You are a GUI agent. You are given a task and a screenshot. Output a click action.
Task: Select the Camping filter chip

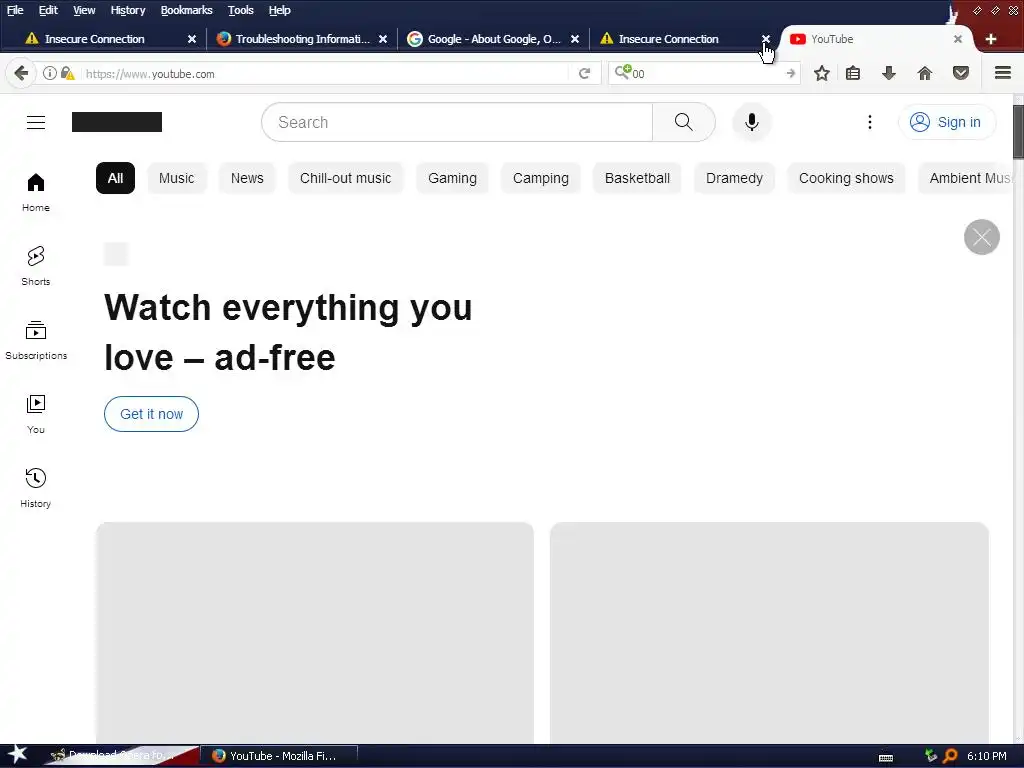tap(541, 178)
